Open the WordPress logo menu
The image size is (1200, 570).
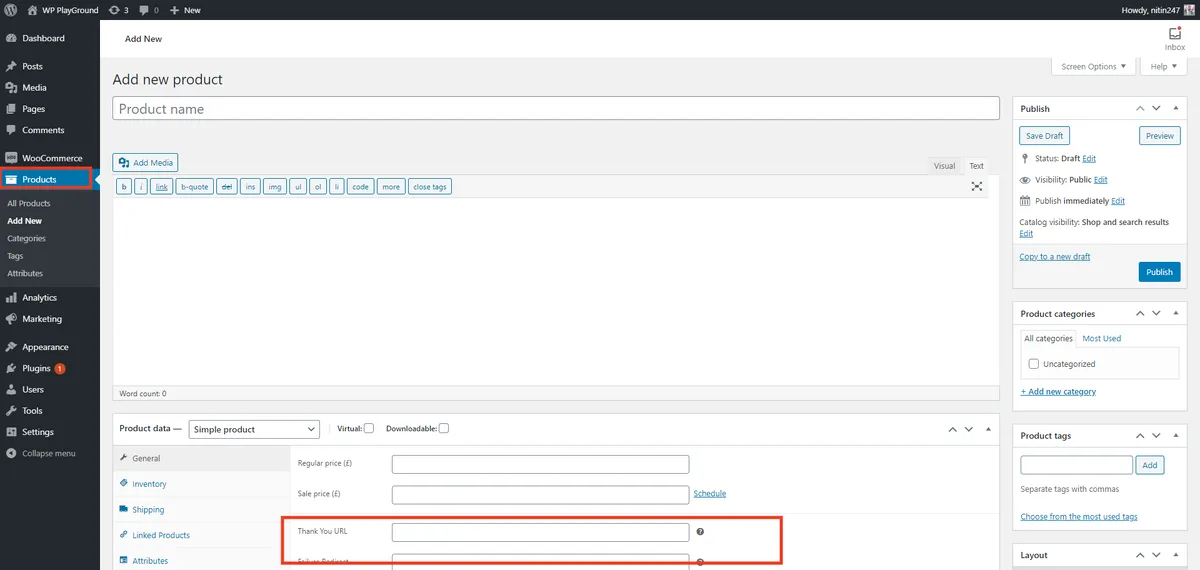tap(11, 10)
